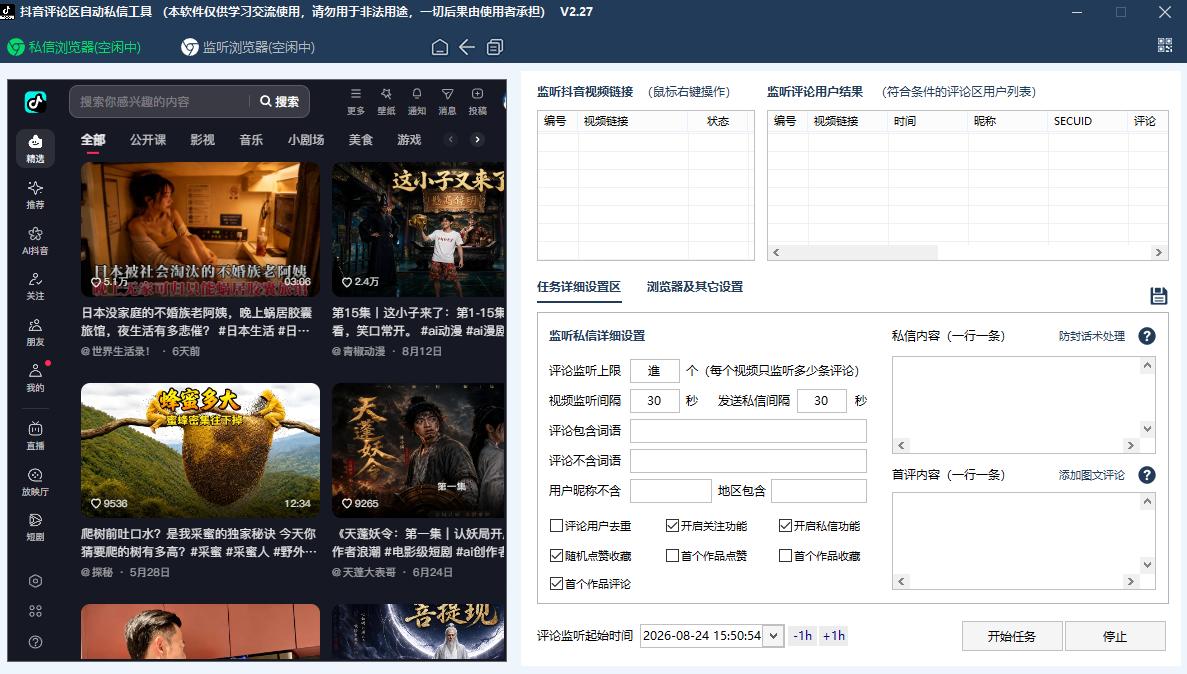1187x674 pixels.
Task: Switch to 私信浏览器 tab
Action: (x=74, y=47)
